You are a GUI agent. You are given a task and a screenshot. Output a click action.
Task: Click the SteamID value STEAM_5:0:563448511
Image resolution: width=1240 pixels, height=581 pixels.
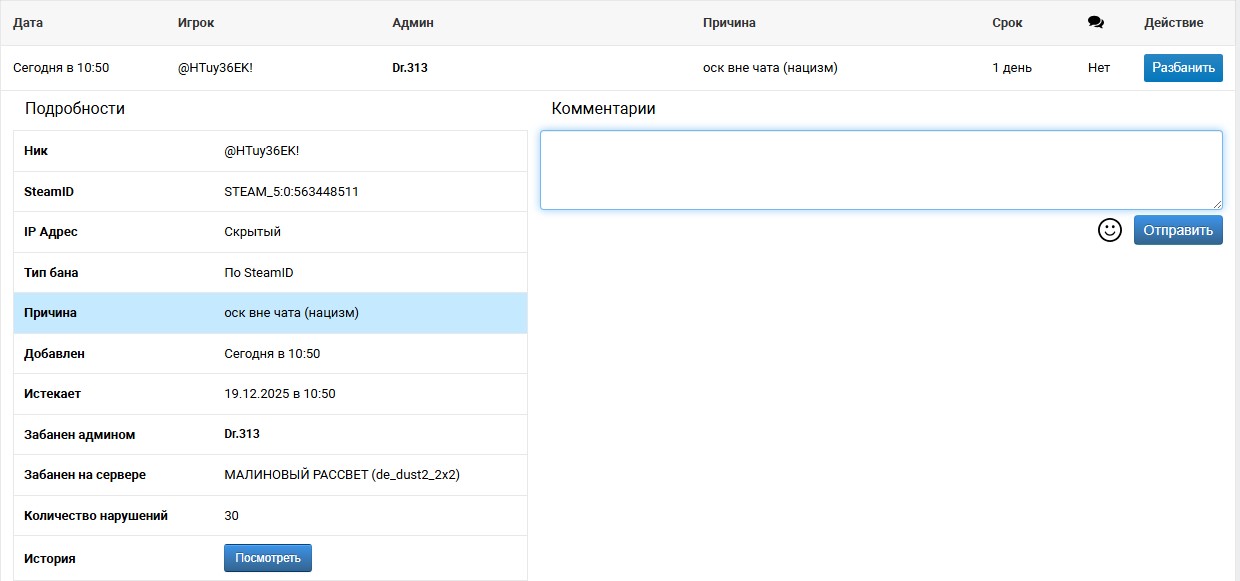click(x=291, y=191)
